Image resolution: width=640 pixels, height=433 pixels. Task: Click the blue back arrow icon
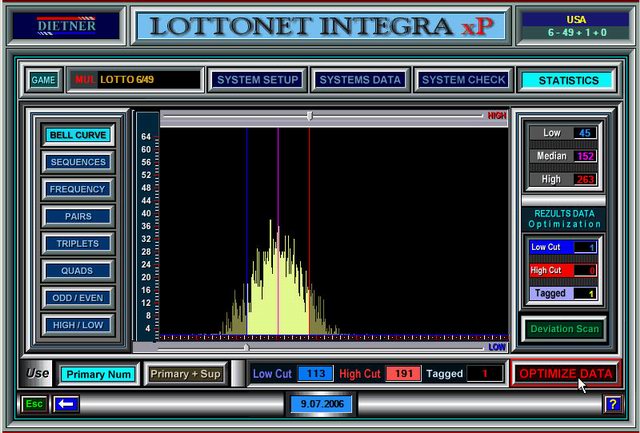click(67, 404)
